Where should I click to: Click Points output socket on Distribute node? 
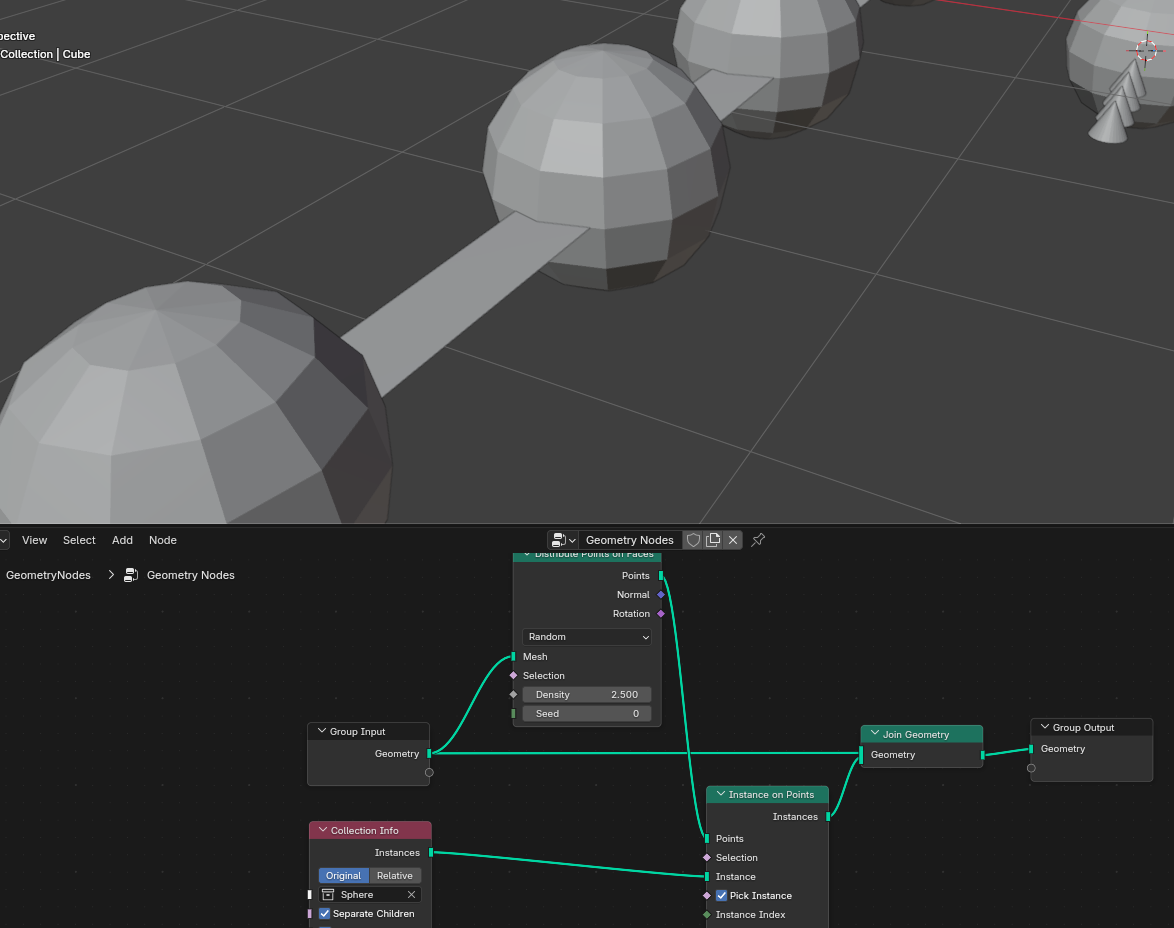pos(661,575)
